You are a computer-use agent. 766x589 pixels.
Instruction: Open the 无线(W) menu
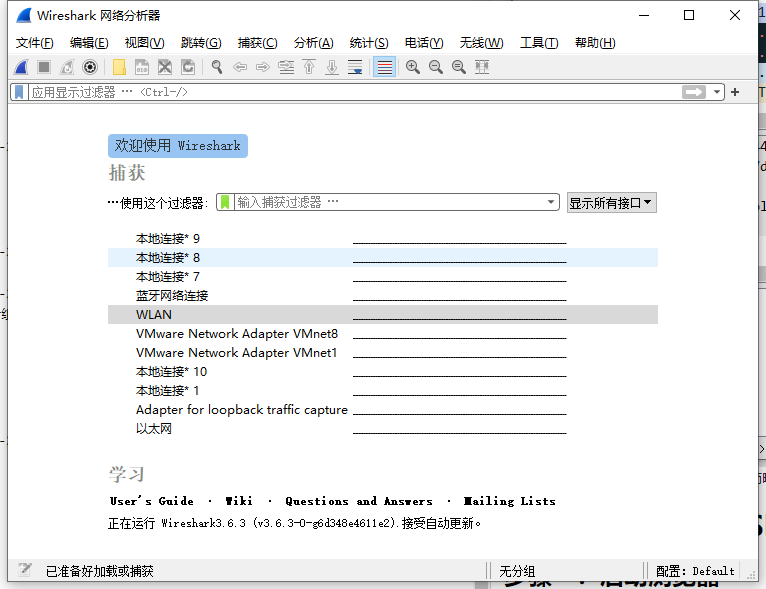(x=481, y=43)
